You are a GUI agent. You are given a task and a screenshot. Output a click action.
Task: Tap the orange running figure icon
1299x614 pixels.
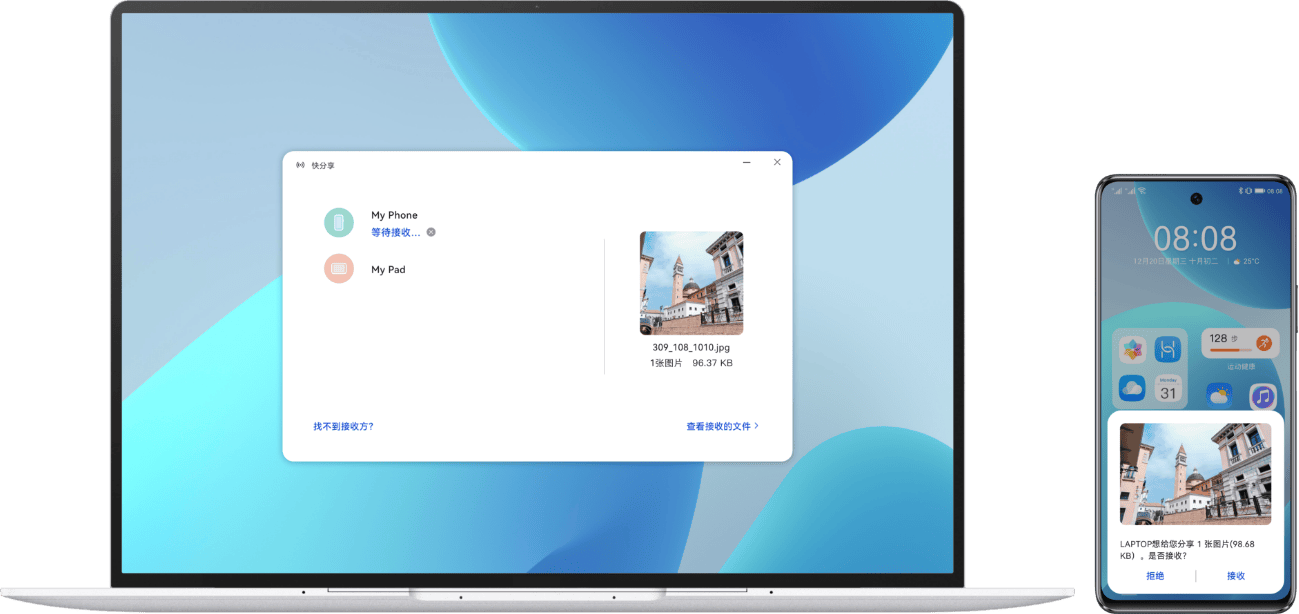click(x=1264, y=343)
